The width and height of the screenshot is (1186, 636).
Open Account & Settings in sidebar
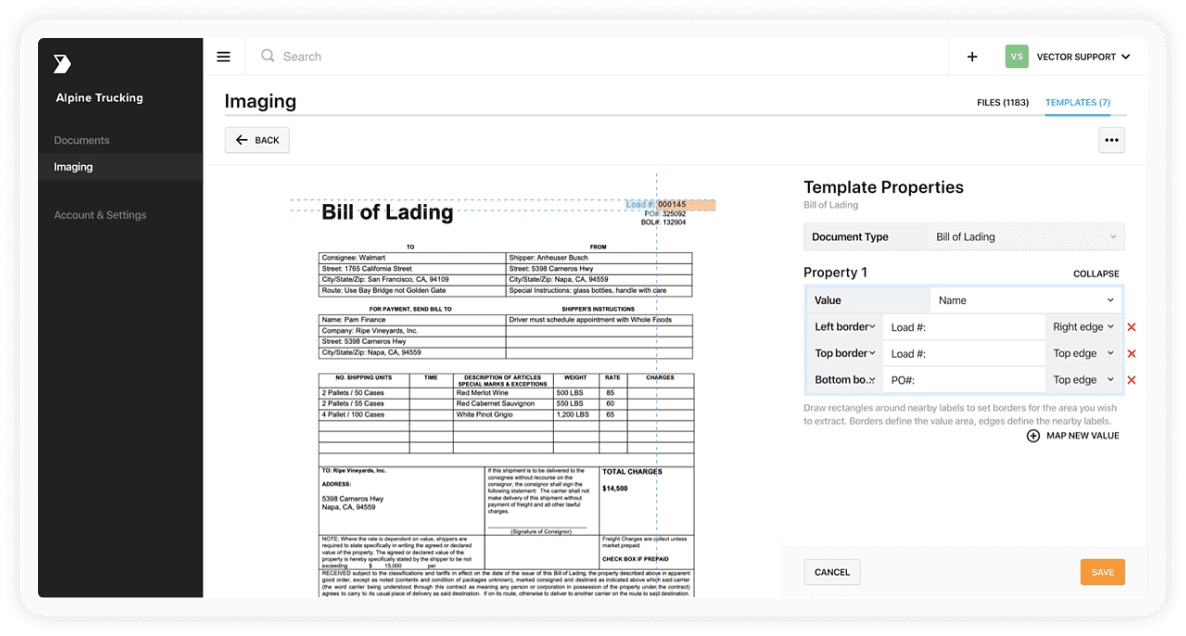(100, 216)
